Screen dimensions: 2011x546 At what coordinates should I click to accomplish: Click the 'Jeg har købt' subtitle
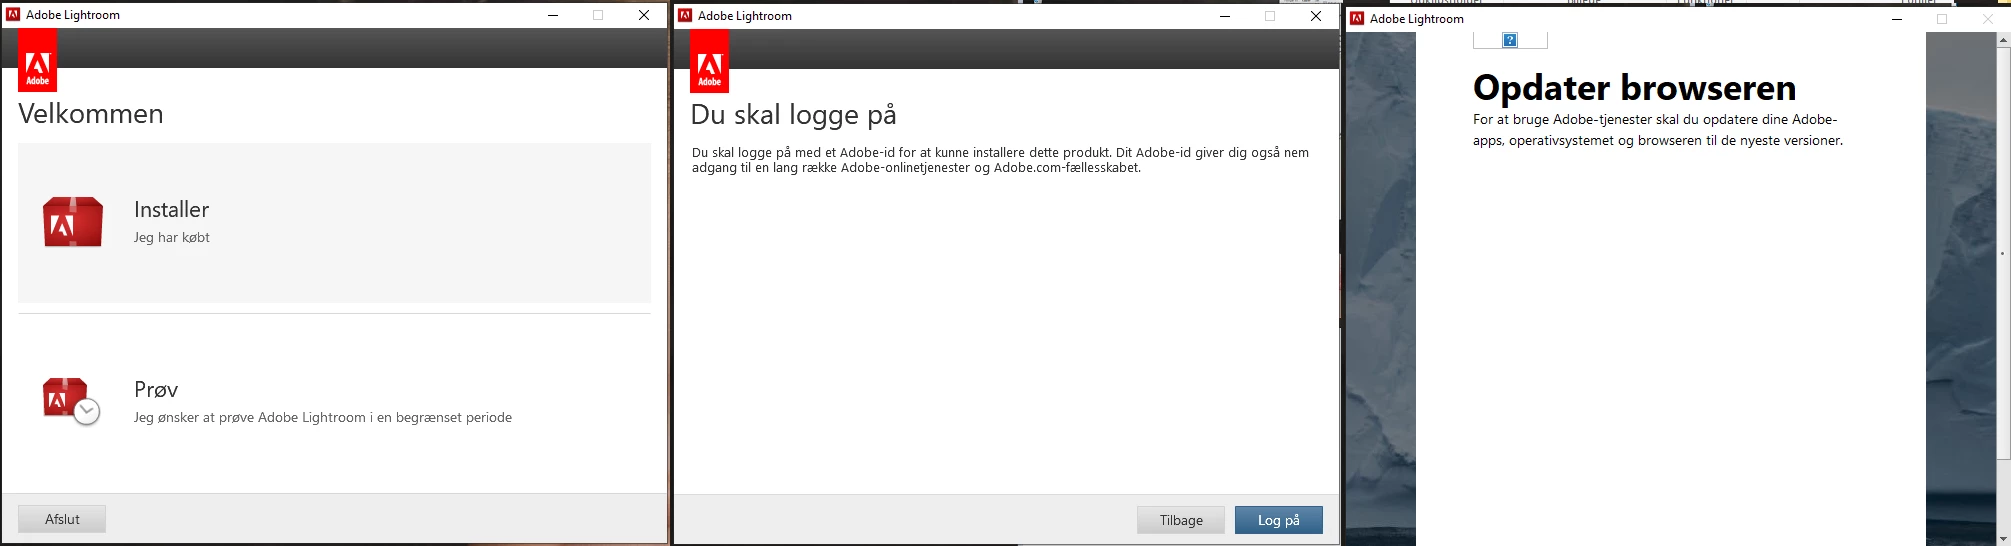[x=172, y=238]
